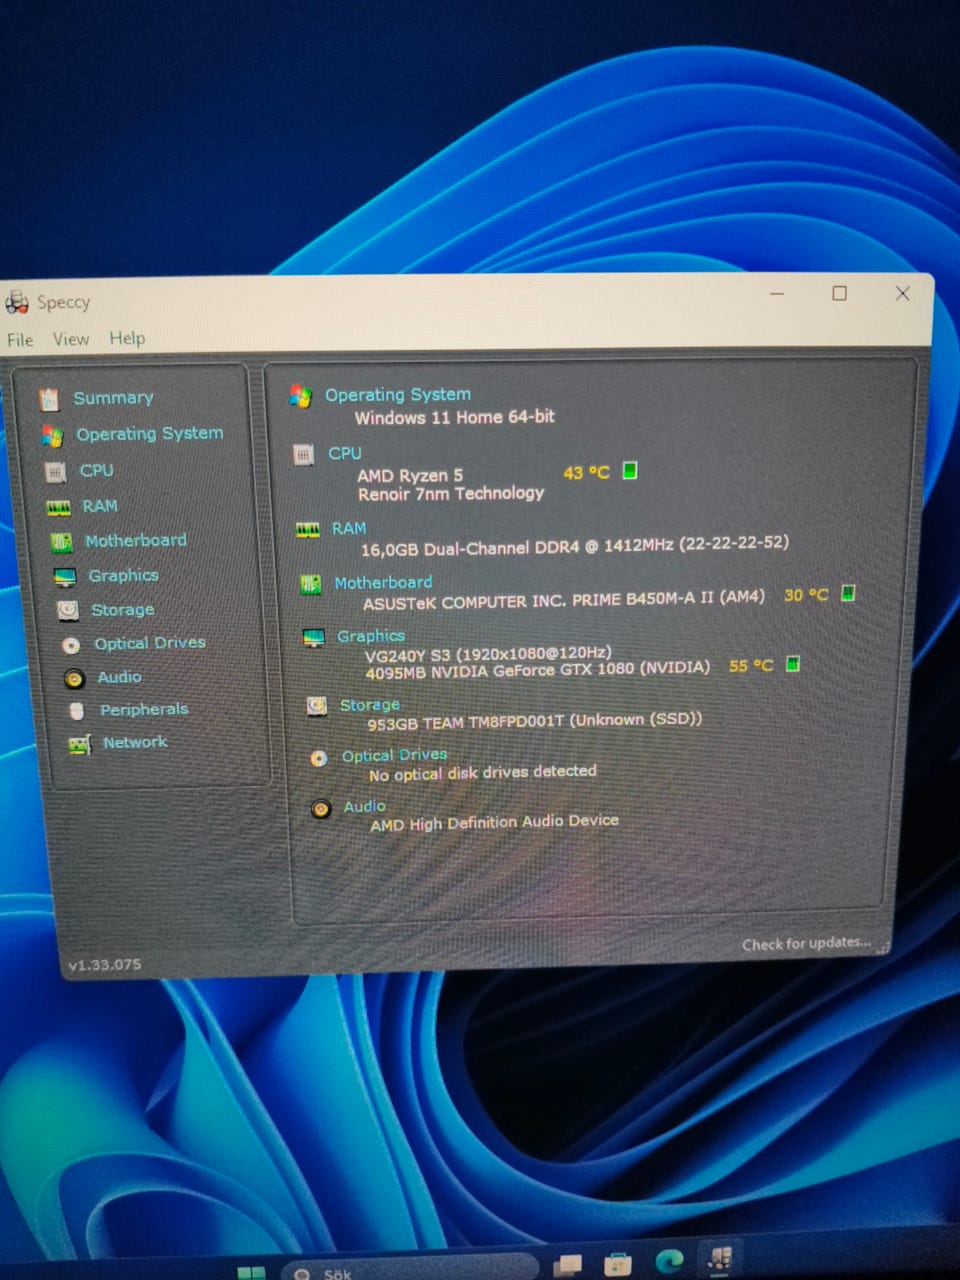Select the "953GB TEAM TM8FPD001T" storage line

click(535, 721)
